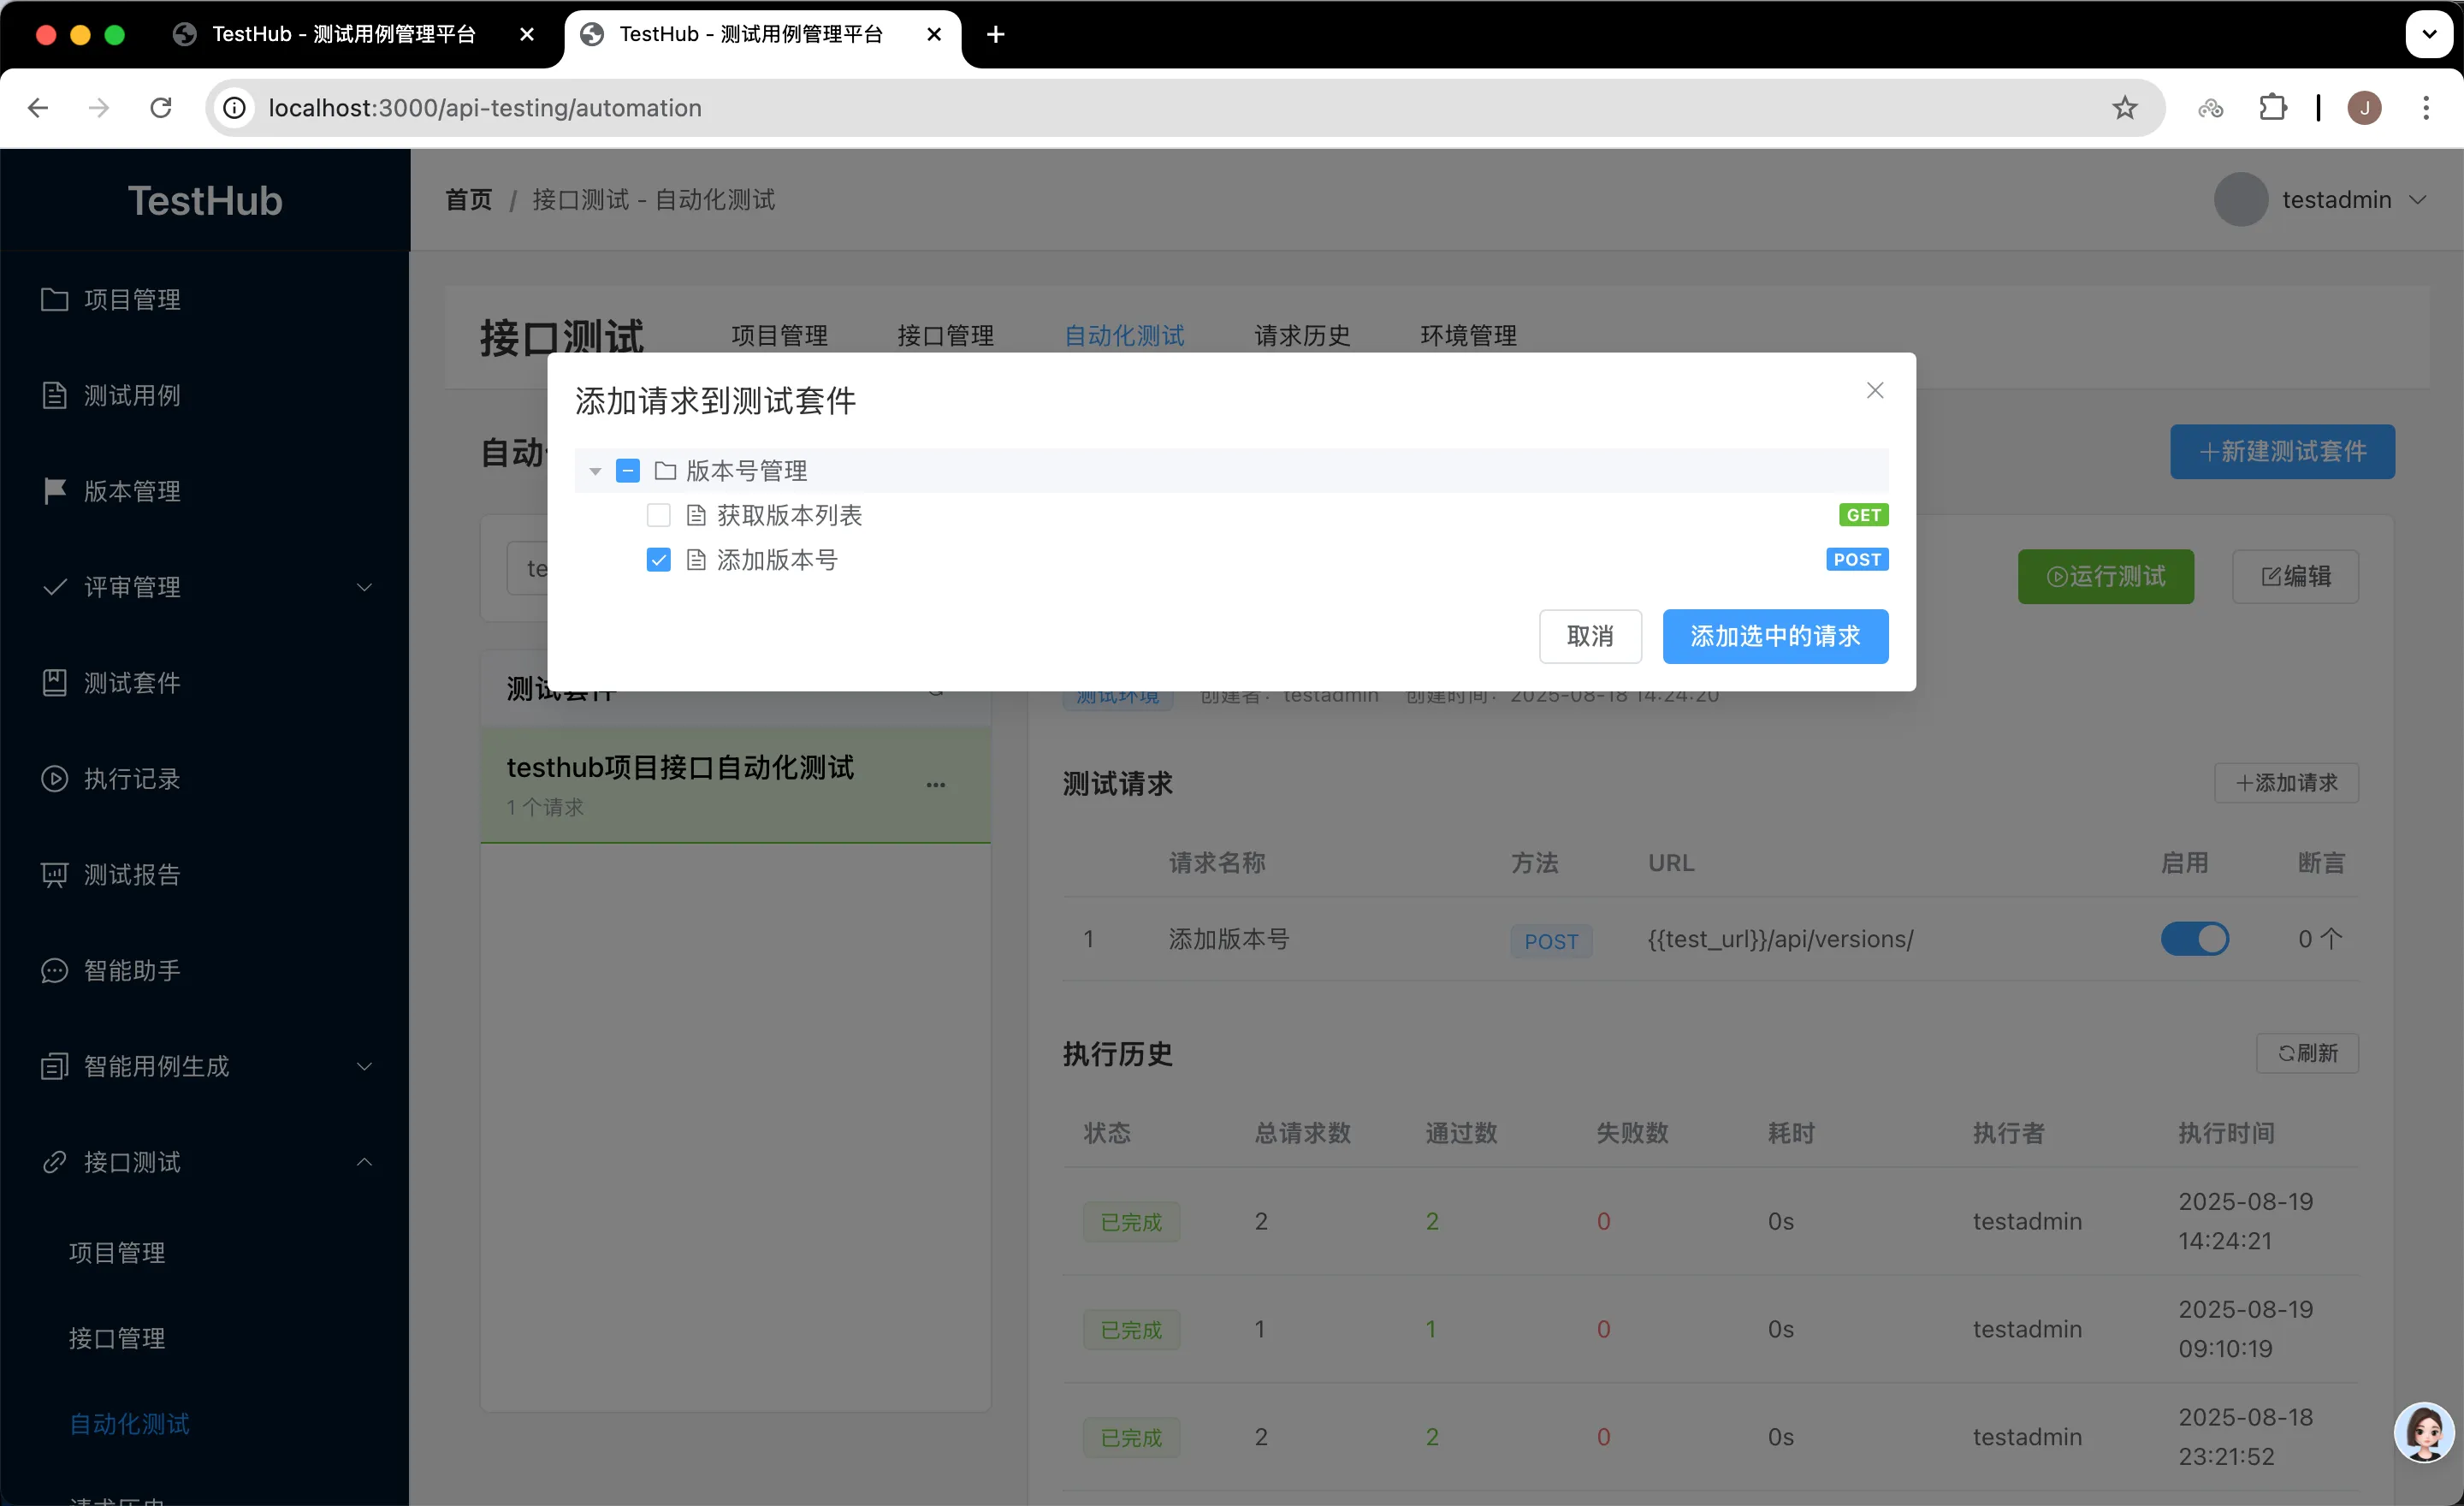This screenshot has height=1506, width=2464.
Task: Click the 添加选中的请求 button
Action: pos(1774,636)
